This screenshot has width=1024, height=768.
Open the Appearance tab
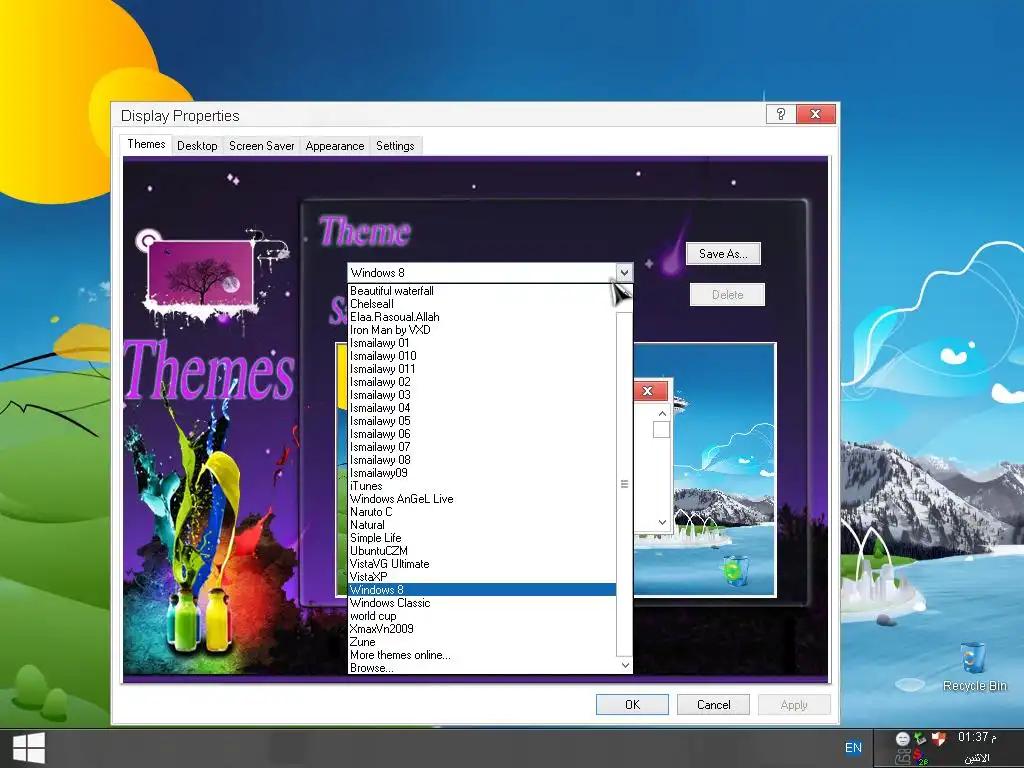pos(334,146)
